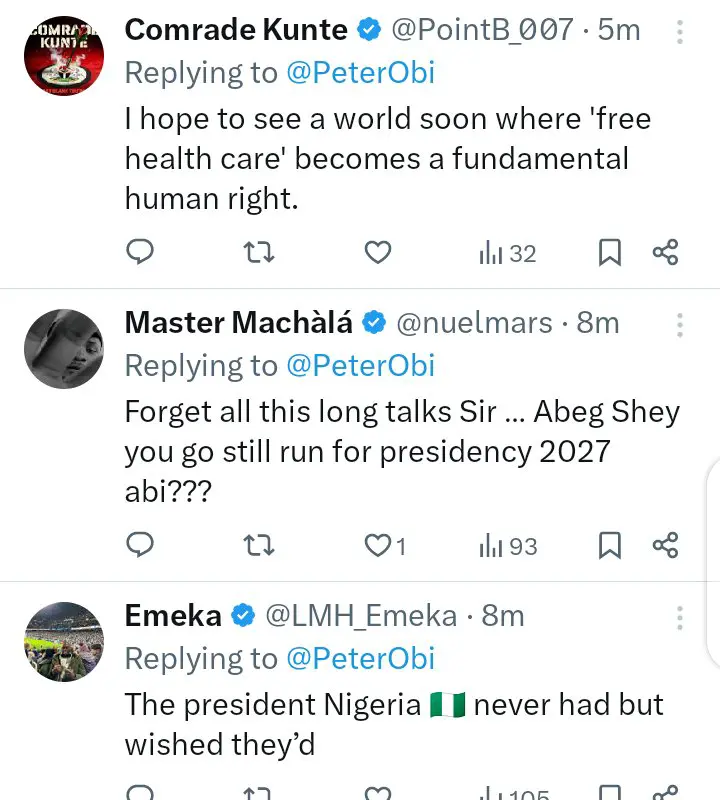Bookmark Master Machàlá's tweet
The image size is (720, 800).
[609, 546]
